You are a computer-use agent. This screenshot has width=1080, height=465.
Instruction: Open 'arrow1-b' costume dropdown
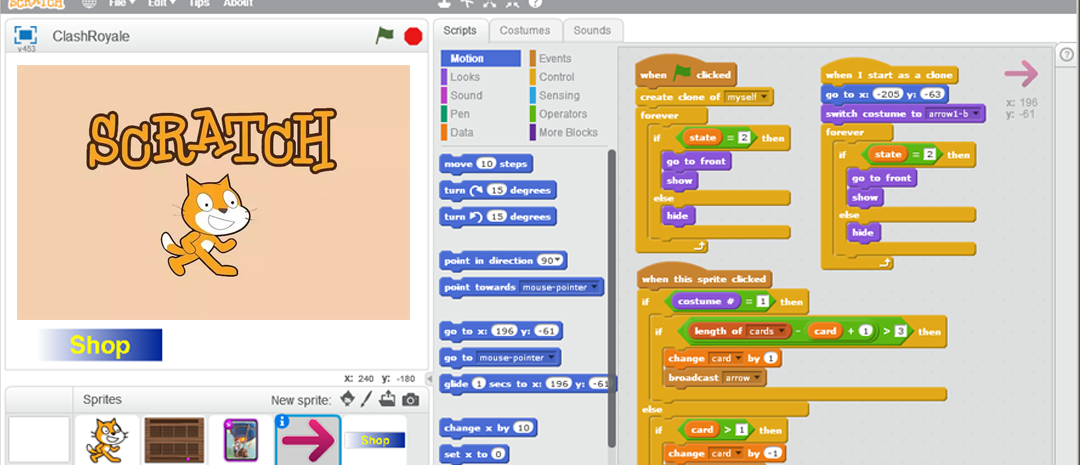[954, 114]
